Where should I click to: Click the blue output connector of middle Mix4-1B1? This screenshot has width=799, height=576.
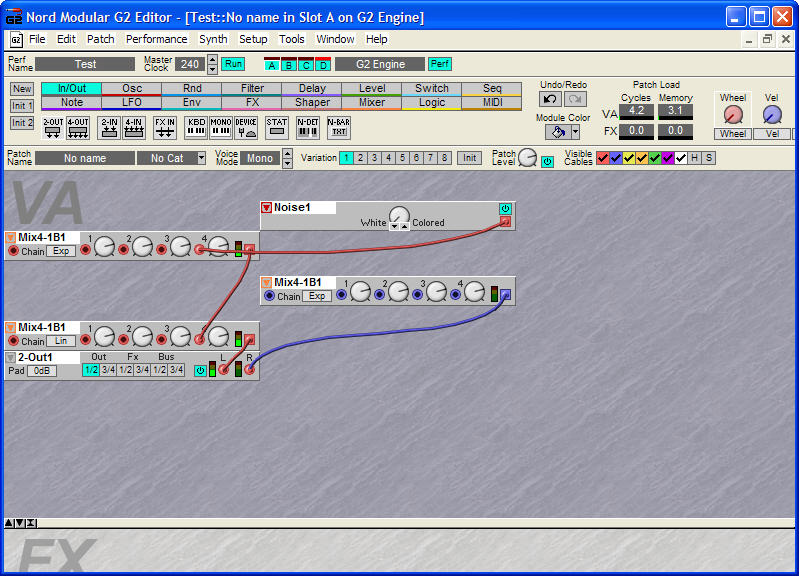(504, 294)
